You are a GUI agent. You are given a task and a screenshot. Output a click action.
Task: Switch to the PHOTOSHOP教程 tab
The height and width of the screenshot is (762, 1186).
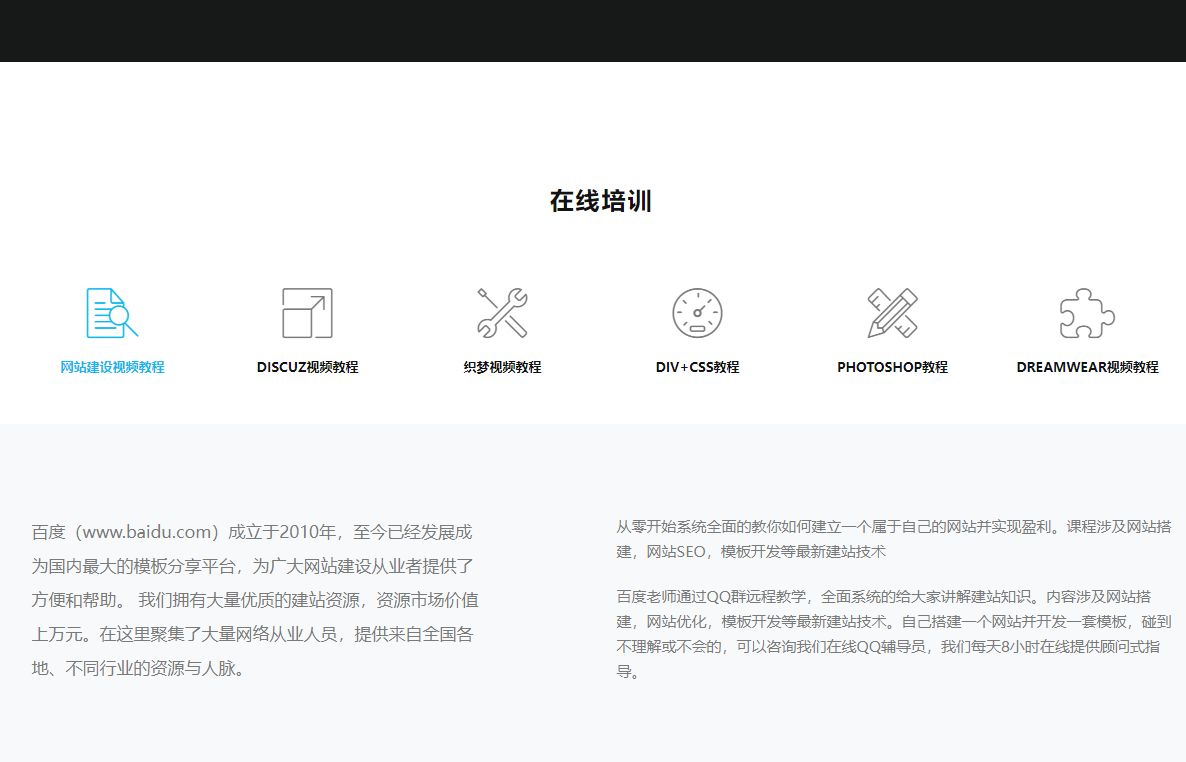(x=892, y=367)
